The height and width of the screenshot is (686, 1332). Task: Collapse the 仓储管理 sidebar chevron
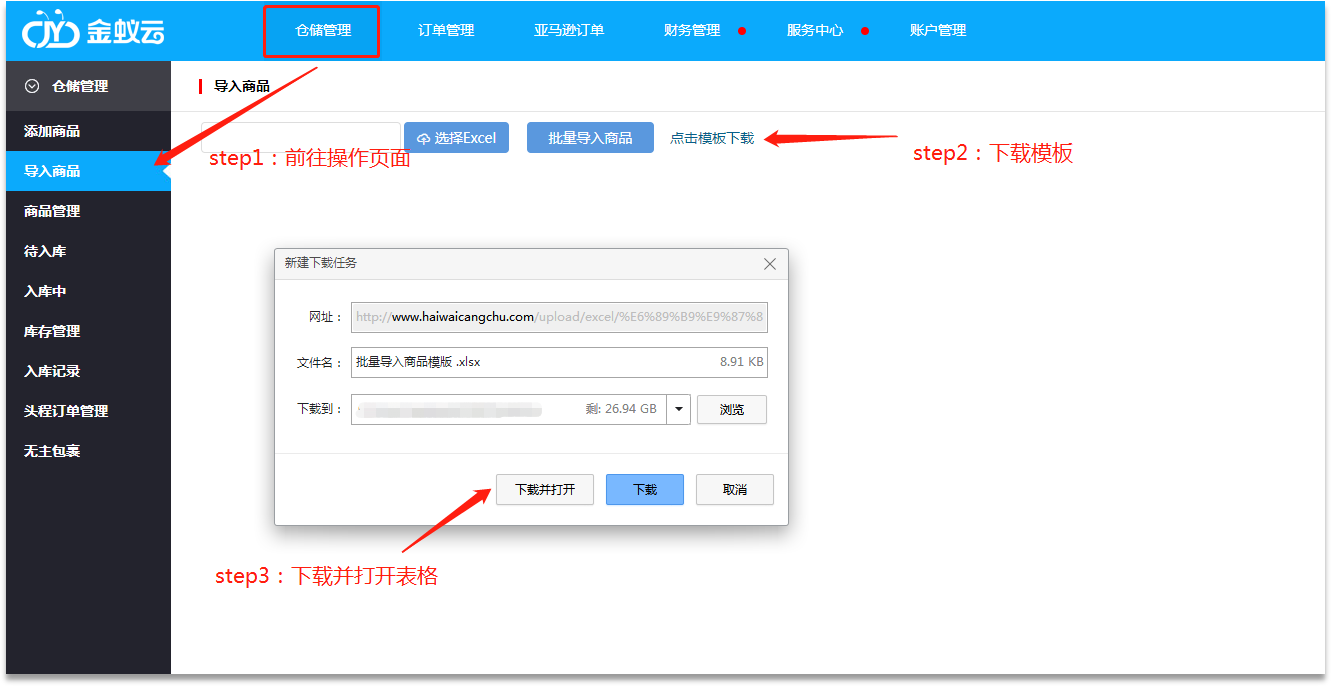click(32, 87)
